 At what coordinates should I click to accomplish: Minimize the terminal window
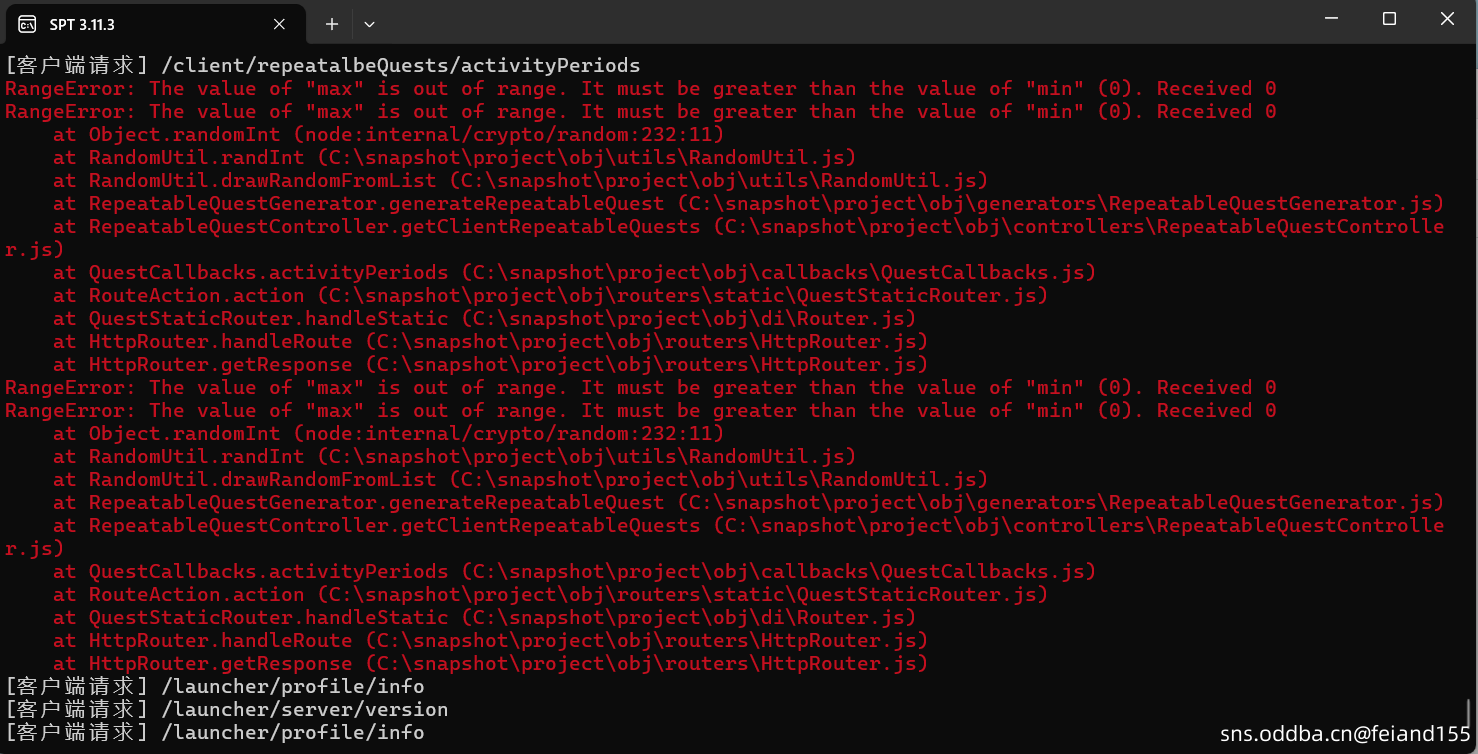pos(1331,19)
